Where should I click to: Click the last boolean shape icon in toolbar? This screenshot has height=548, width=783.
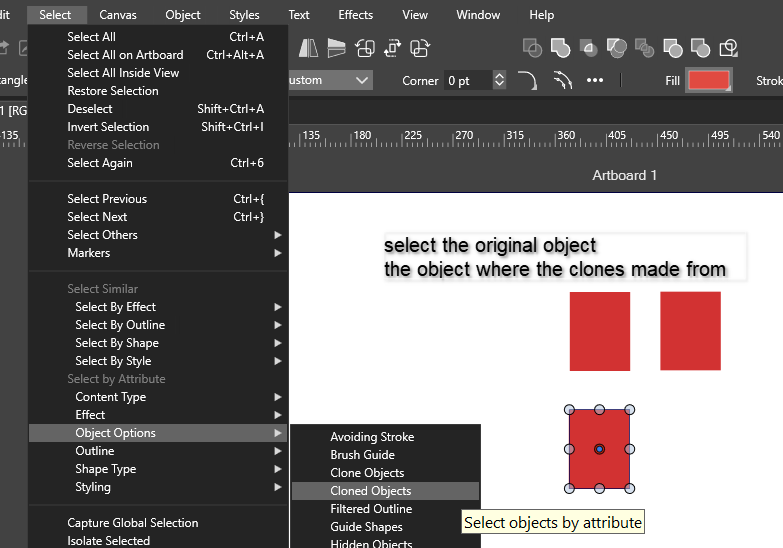click(729, 48)
